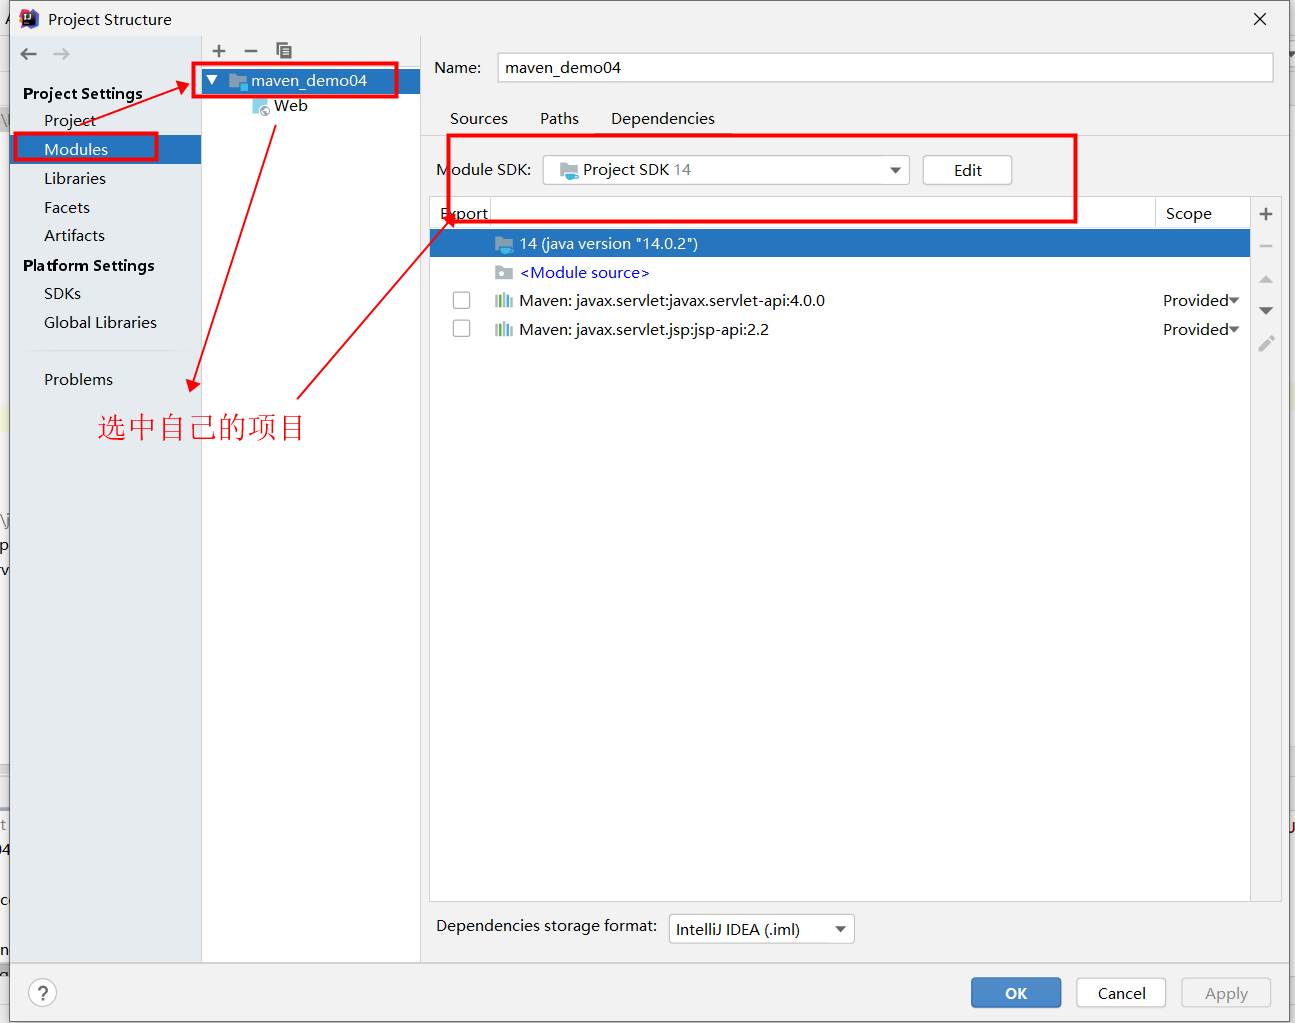
Task: Copy the selected module icon
Action: [x=284, y=50]
